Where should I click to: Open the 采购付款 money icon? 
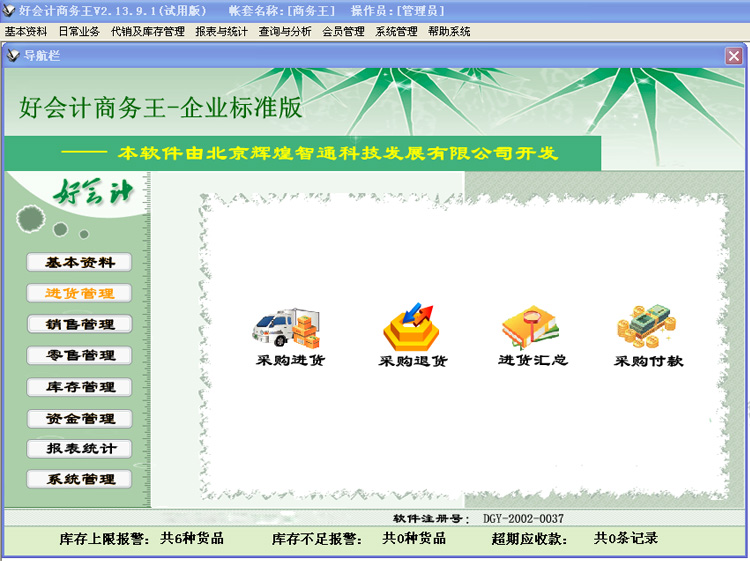coord(647,326)
